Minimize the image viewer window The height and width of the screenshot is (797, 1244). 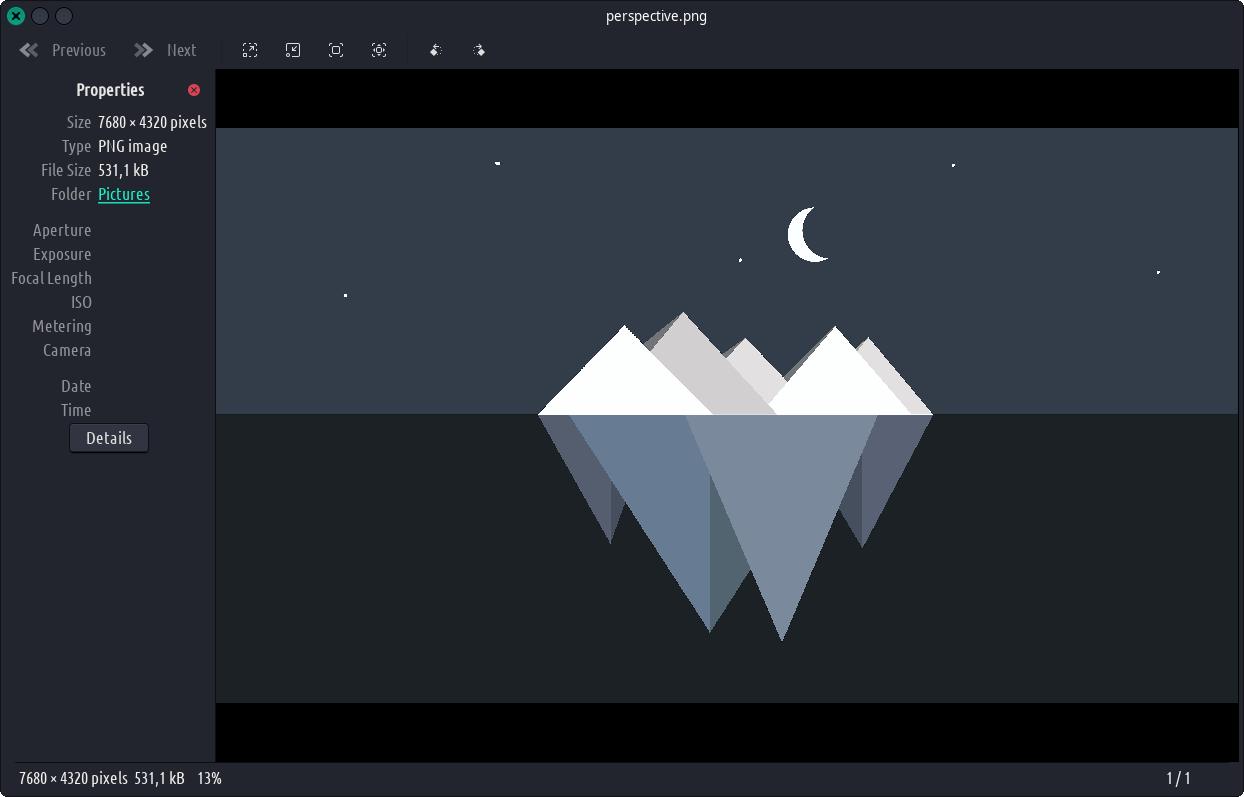(x=40, y=16)
